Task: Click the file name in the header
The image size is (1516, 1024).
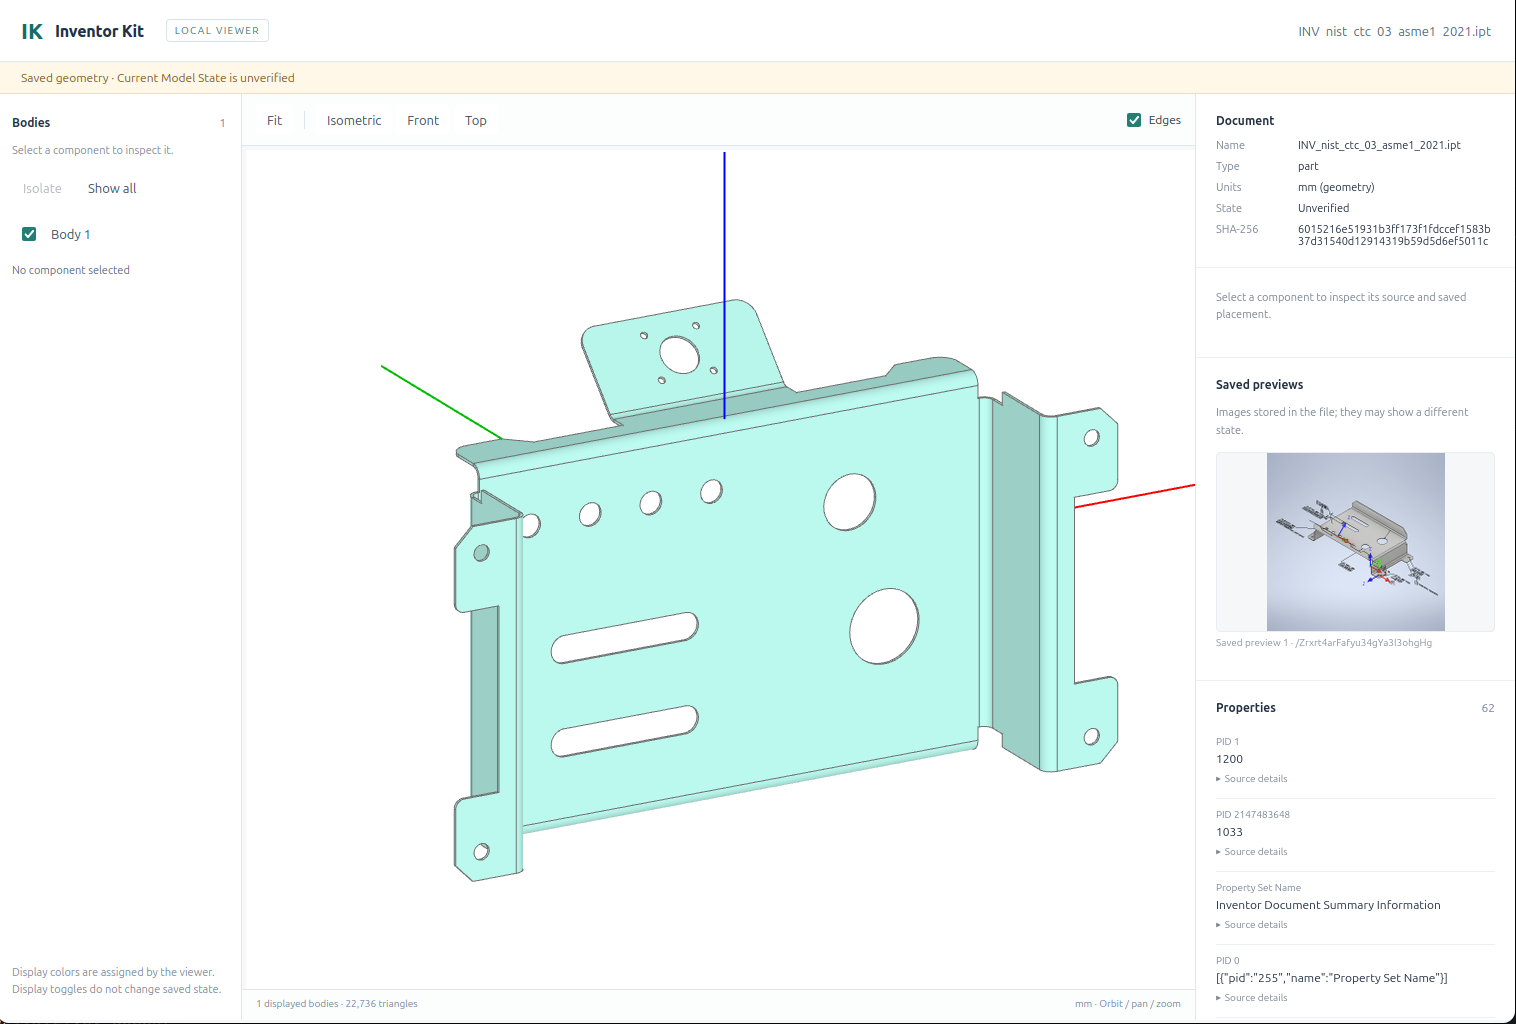Action: [x=1394, y=31]
